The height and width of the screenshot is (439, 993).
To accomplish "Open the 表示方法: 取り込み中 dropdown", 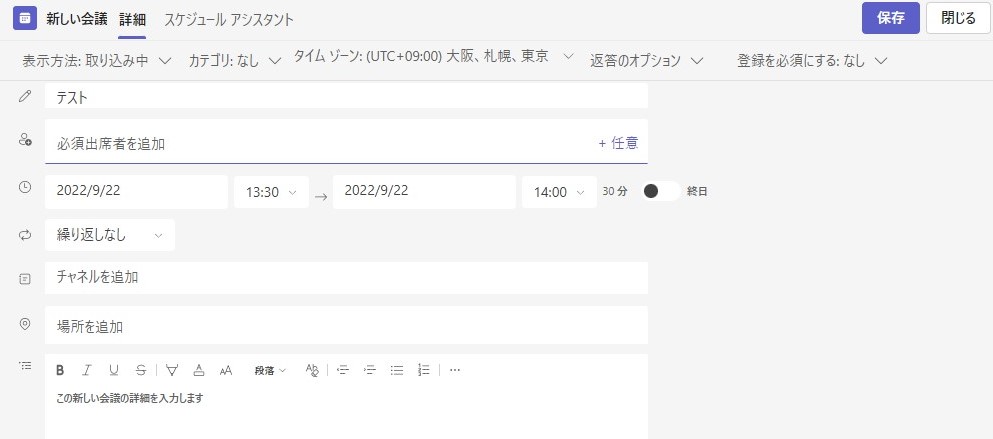I will click(x=97, y=61).
